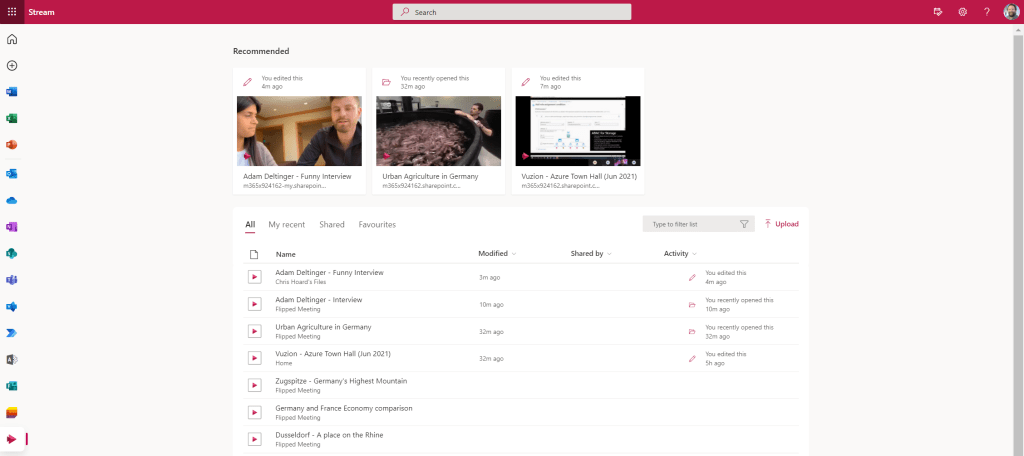
Task: Click the filter funnel icon
Action: pos(744,225)
